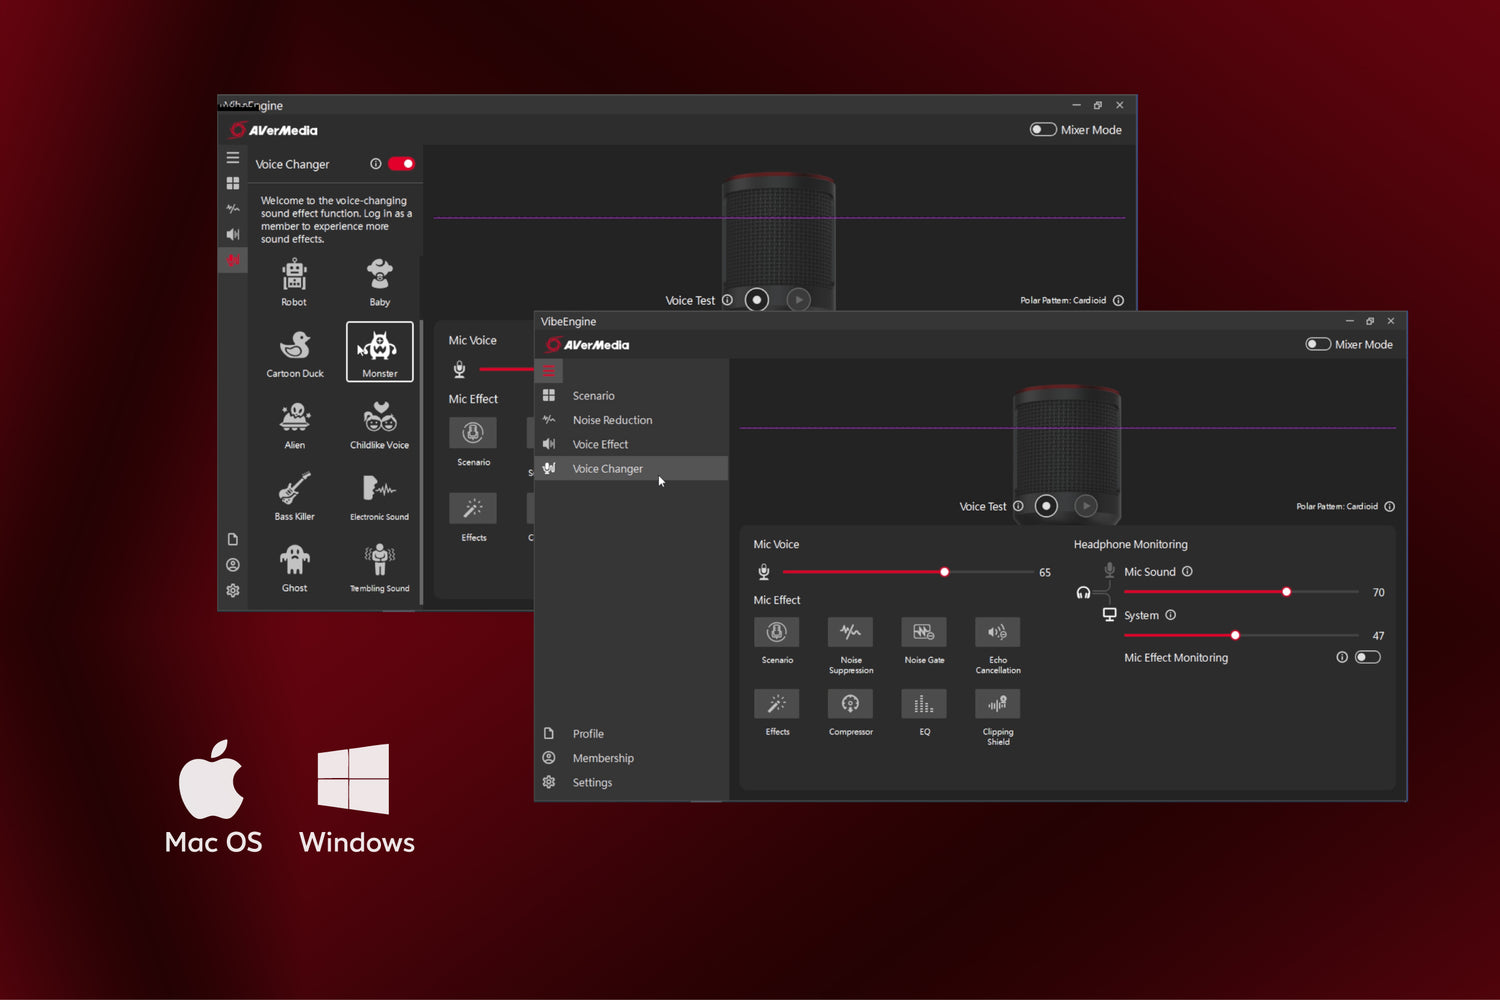Click Scenario grid icon in back window sidebar
This screenshot has height=1000, width=1500.
tap(233, 183)
